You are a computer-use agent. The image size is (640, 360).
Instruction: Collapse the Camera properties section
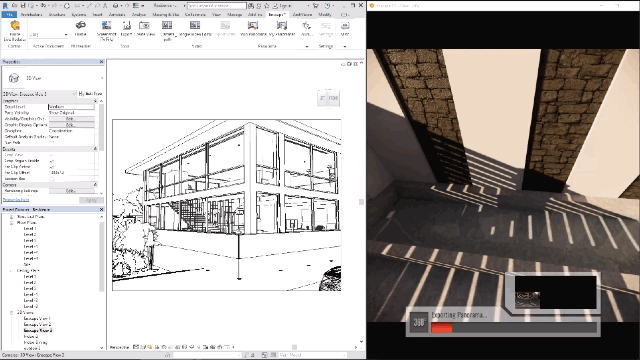(96, 185)
